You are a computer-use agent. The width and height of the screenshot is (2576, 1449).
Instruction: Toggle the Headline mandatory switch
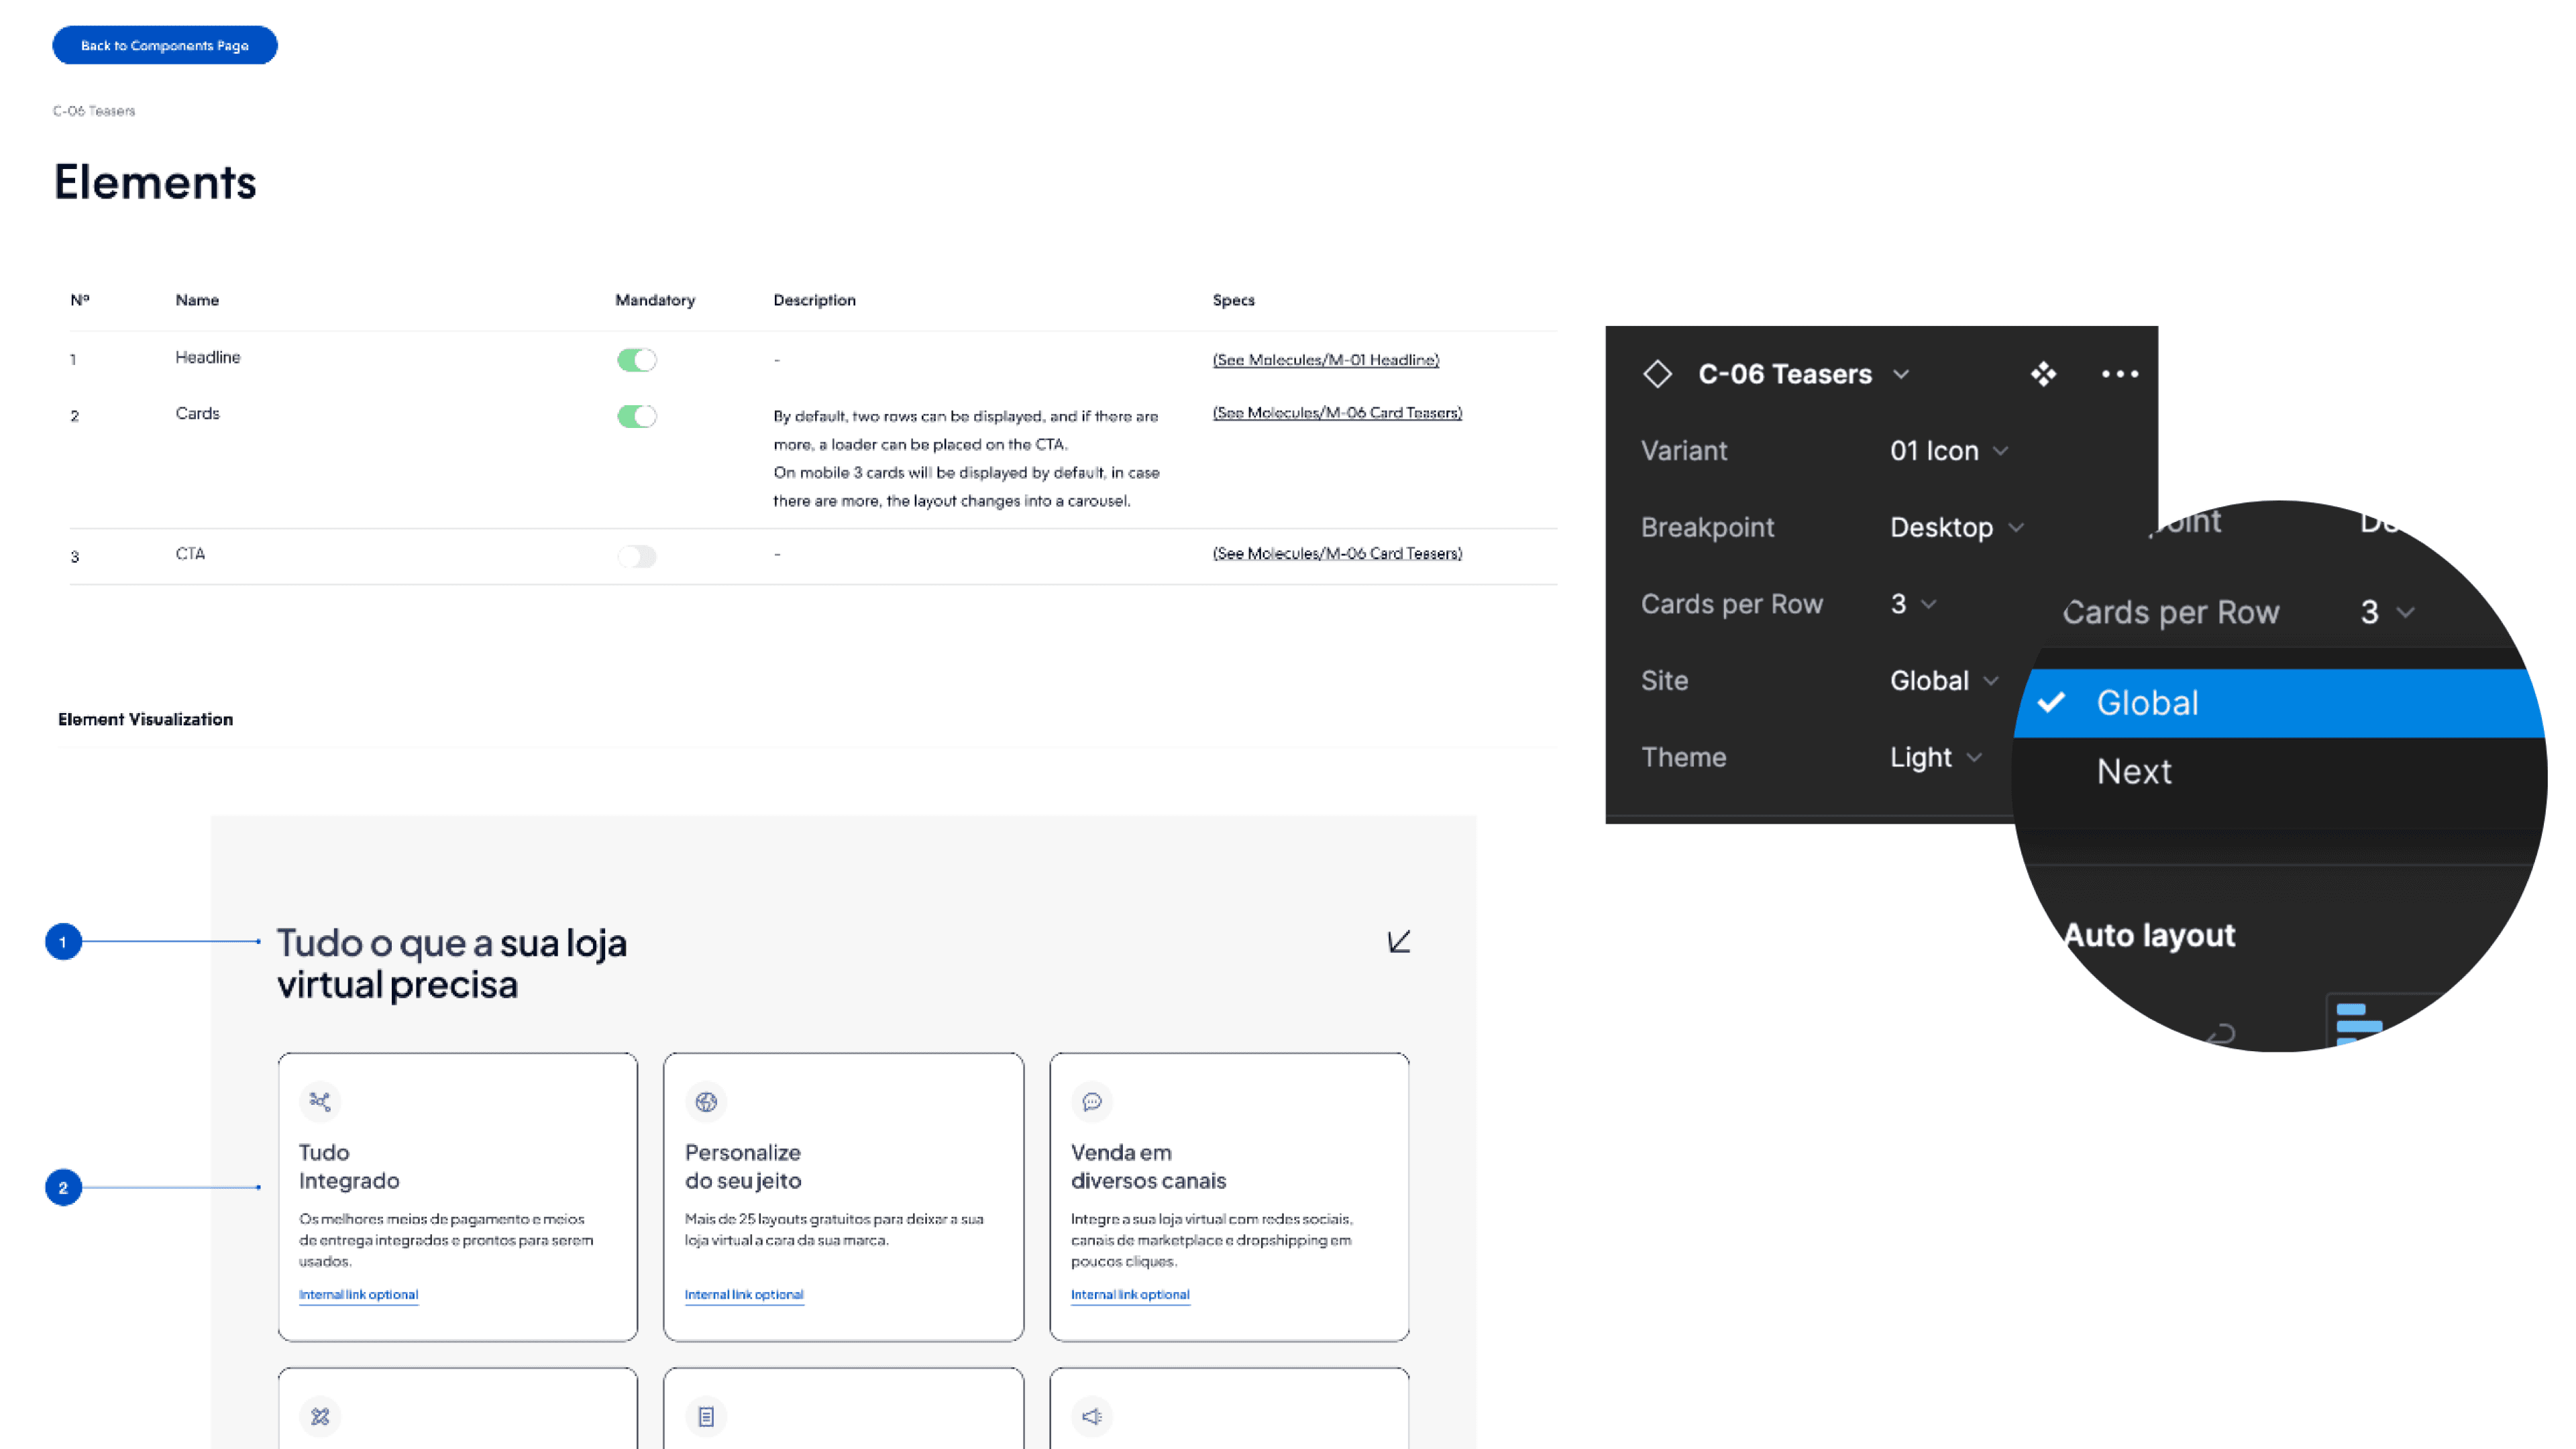637,360
